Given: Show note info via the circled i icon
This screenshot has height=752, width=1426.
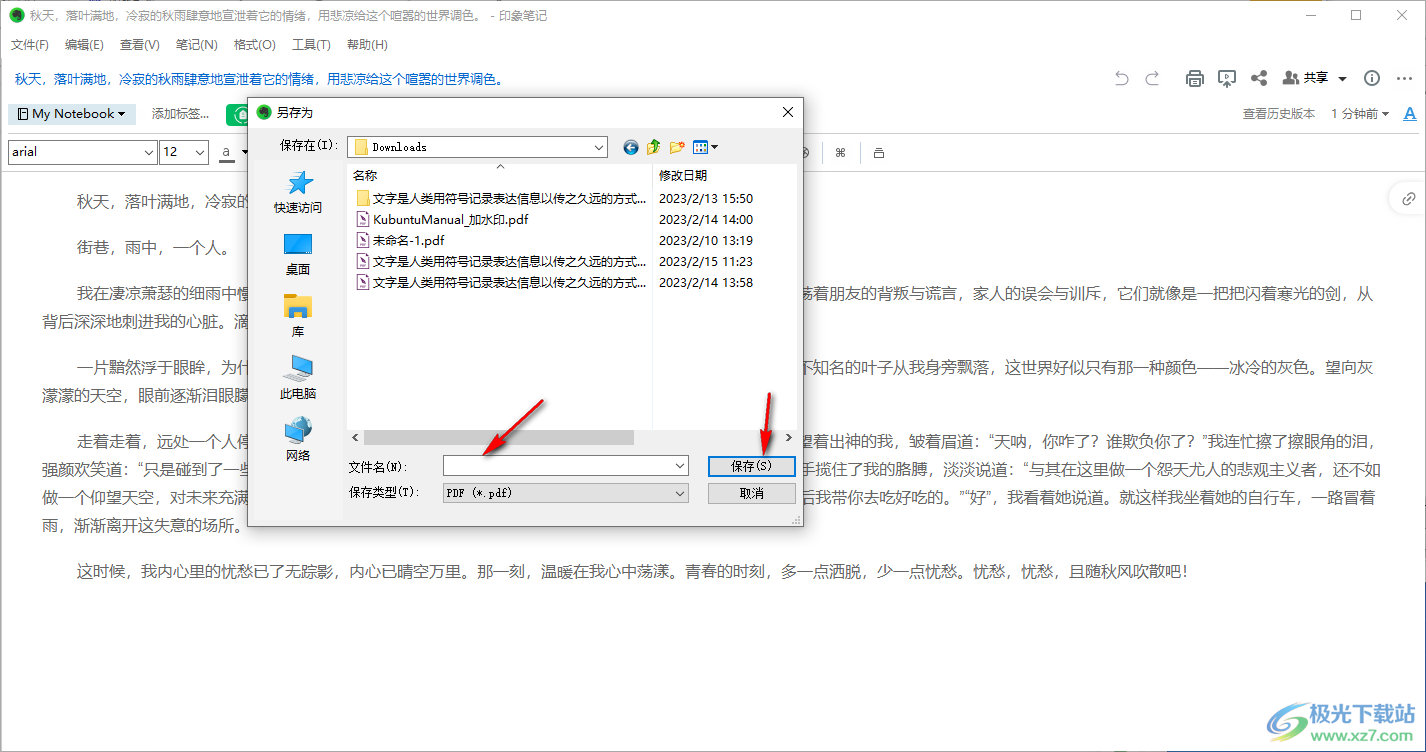Looking at the screenshot, I should pyautogui.click(x=1372, y=78).
